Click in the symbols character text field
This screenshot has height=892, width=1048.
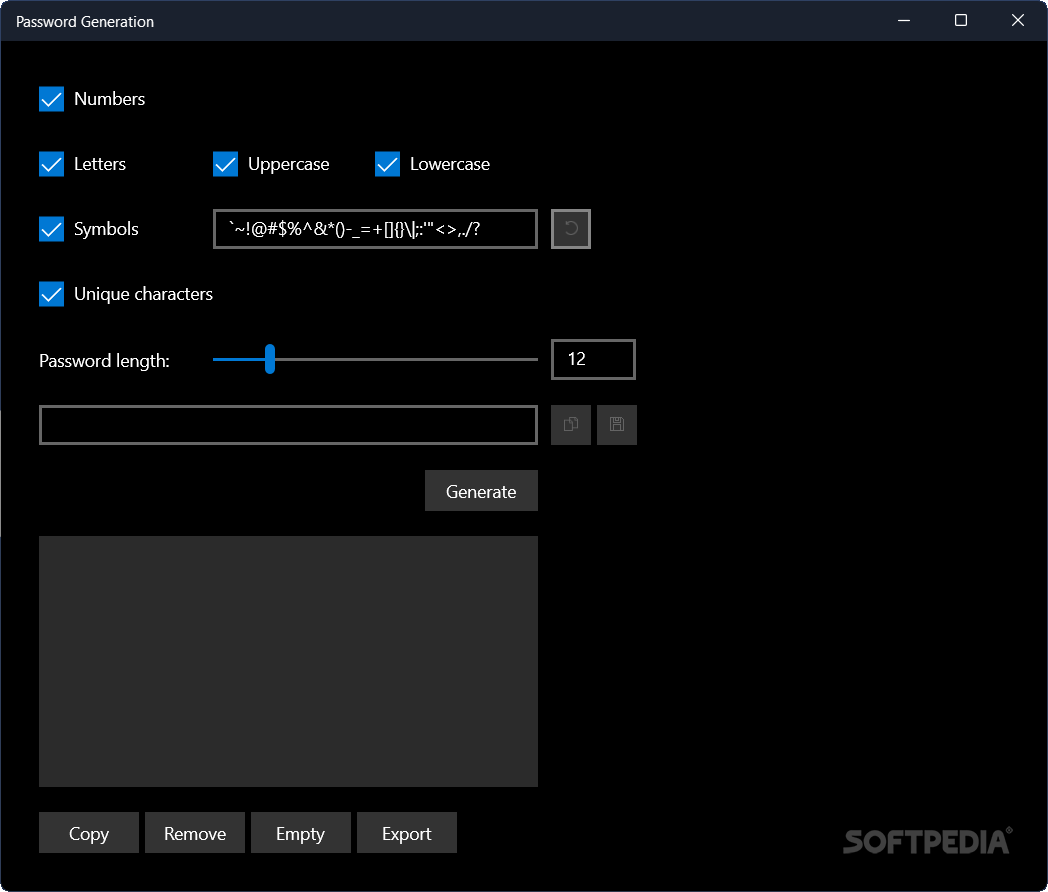(376, 229)
